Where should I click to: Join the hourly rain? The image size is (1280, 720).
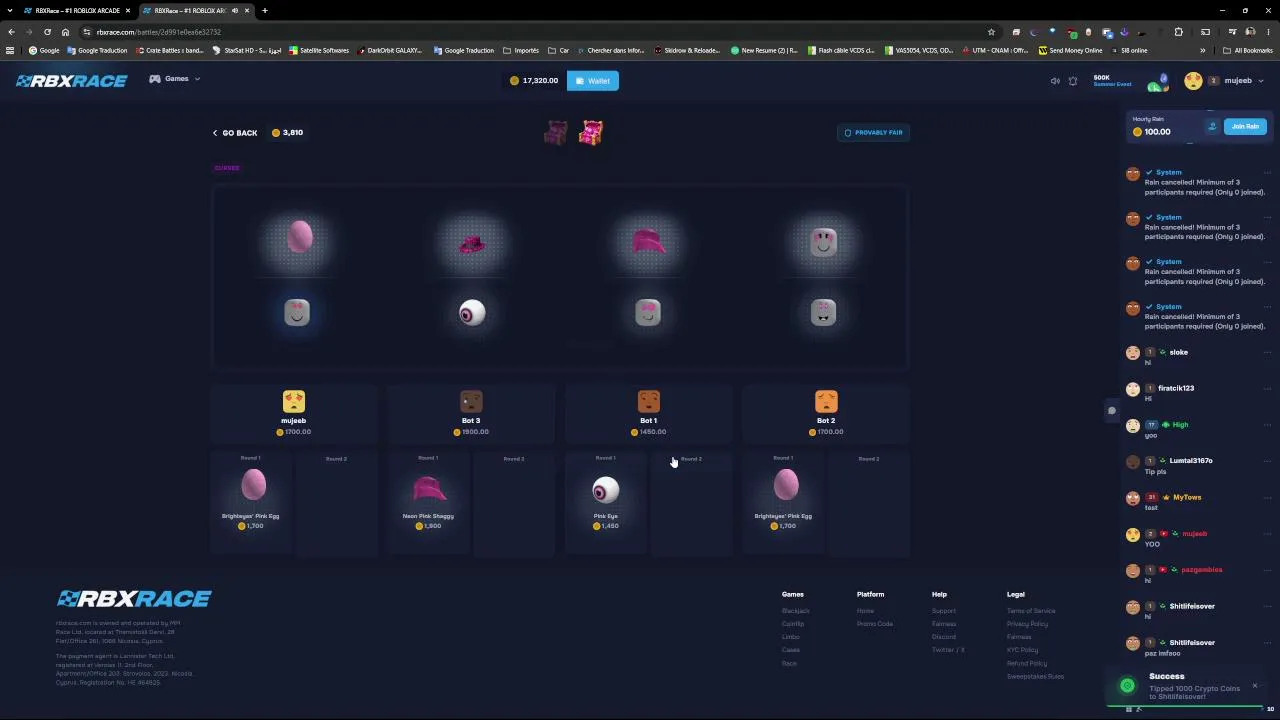tap(1245, 126)
